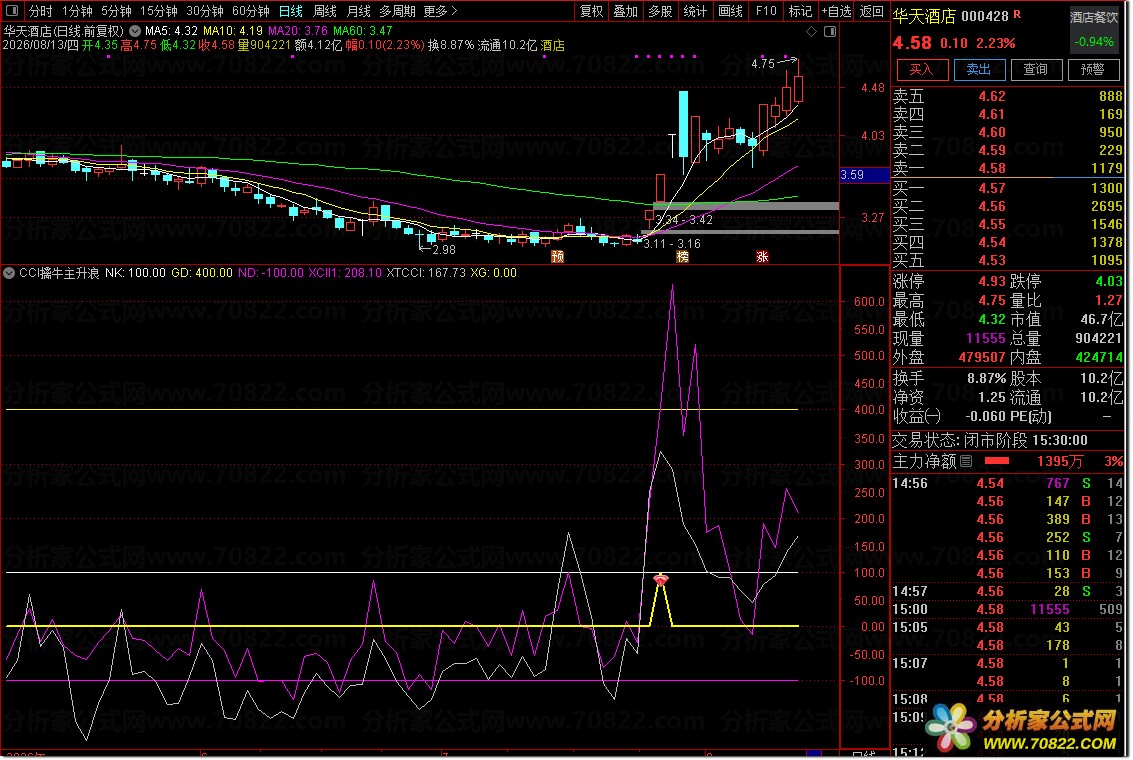This screenshot has width=1133, height=760.
Task: Click stock name 华天酒店 in quote panel
Action: (924, 16)
